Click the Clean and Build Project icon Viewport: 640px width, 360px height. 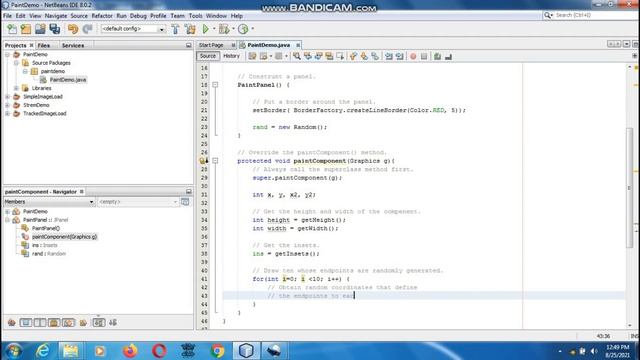coord(190,29)
